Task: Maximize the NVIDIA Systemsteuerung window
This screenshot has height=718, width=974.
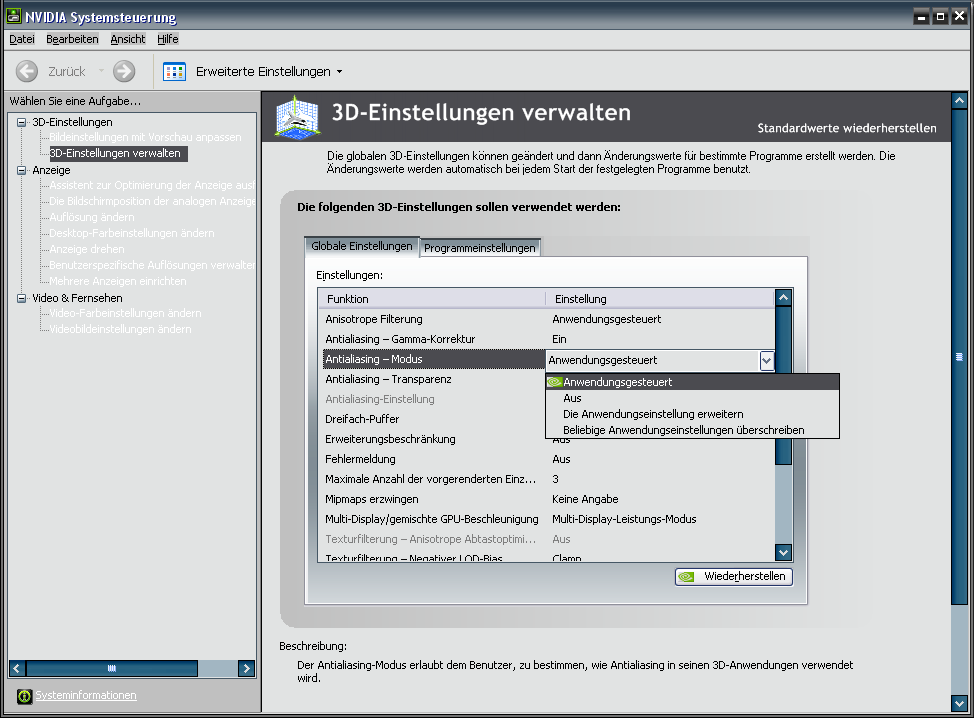Action: 940,17
